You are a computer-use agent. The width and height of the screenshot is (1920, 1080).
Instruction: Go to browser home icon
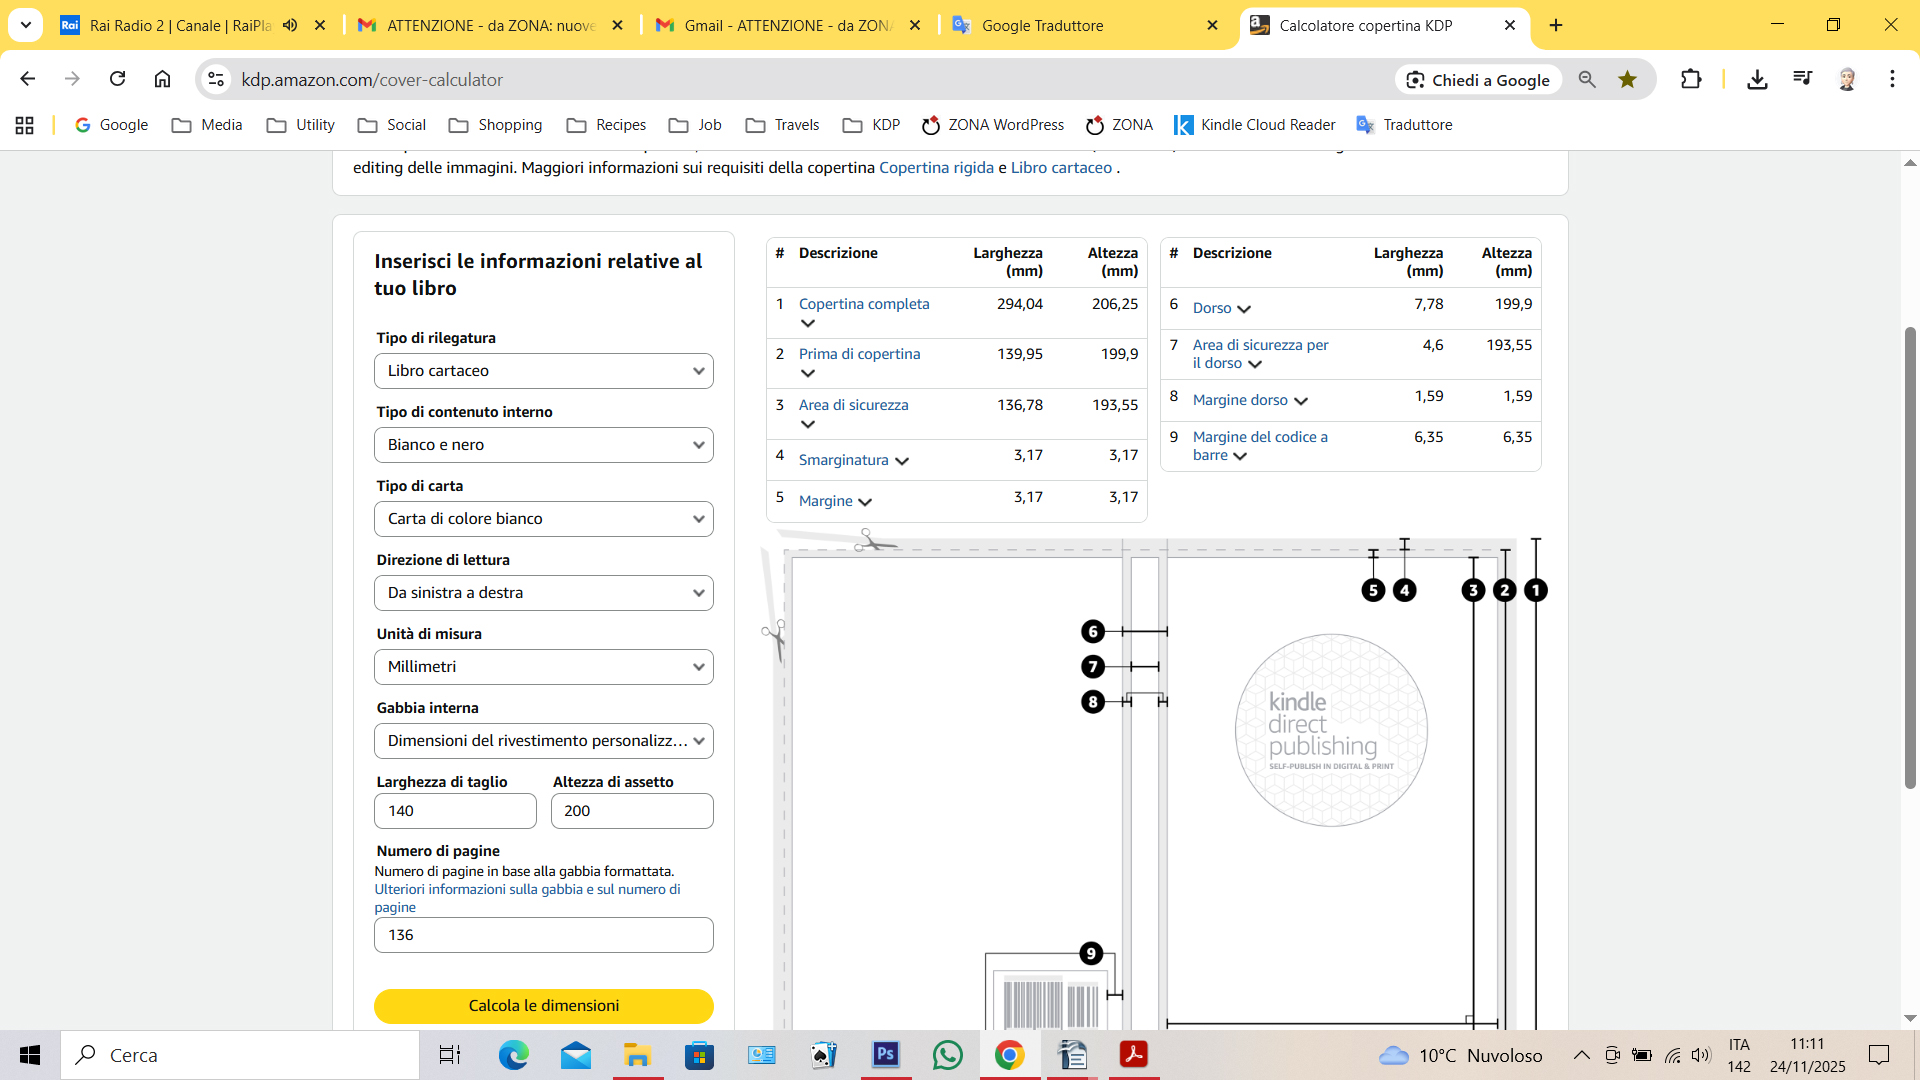click(x=162, y=79)
